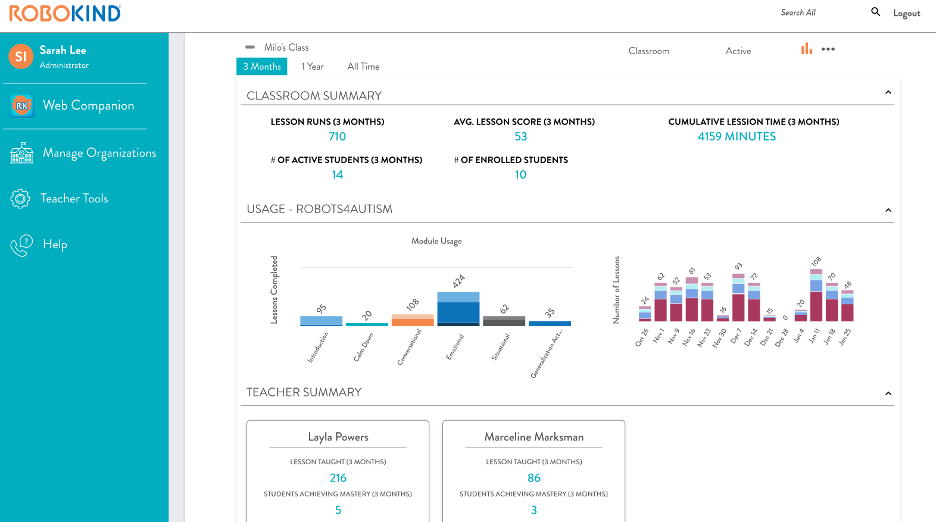Click the orange bar chart icon

806,48
